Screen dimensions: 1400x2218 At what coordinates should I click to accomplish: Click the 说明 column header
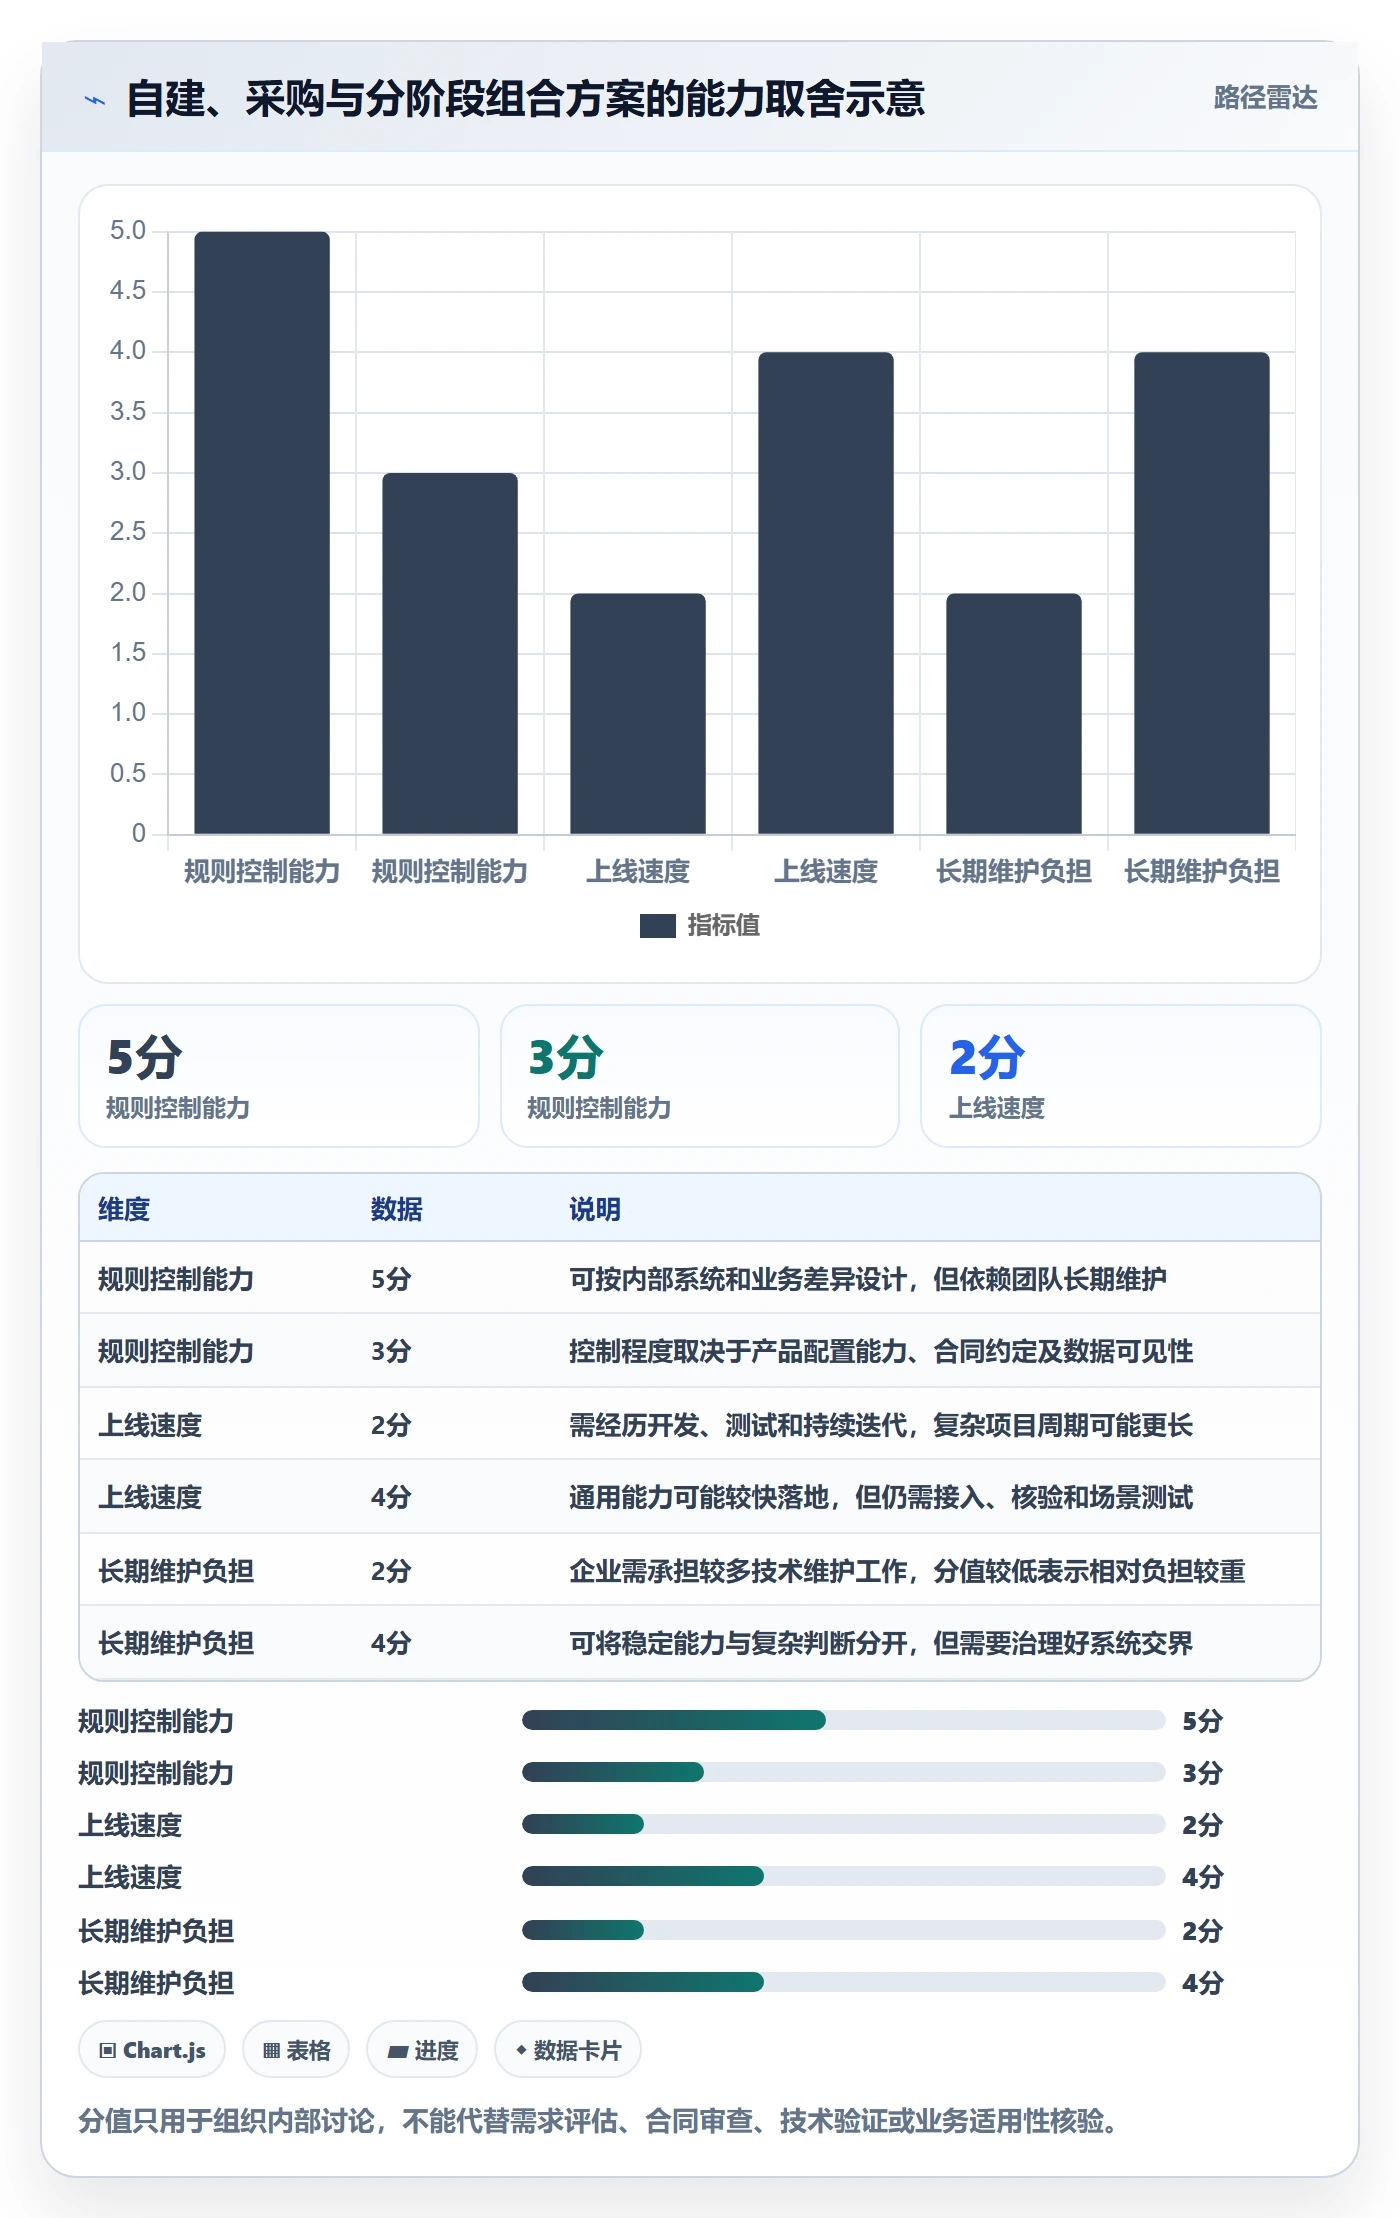pos(595,1209)
